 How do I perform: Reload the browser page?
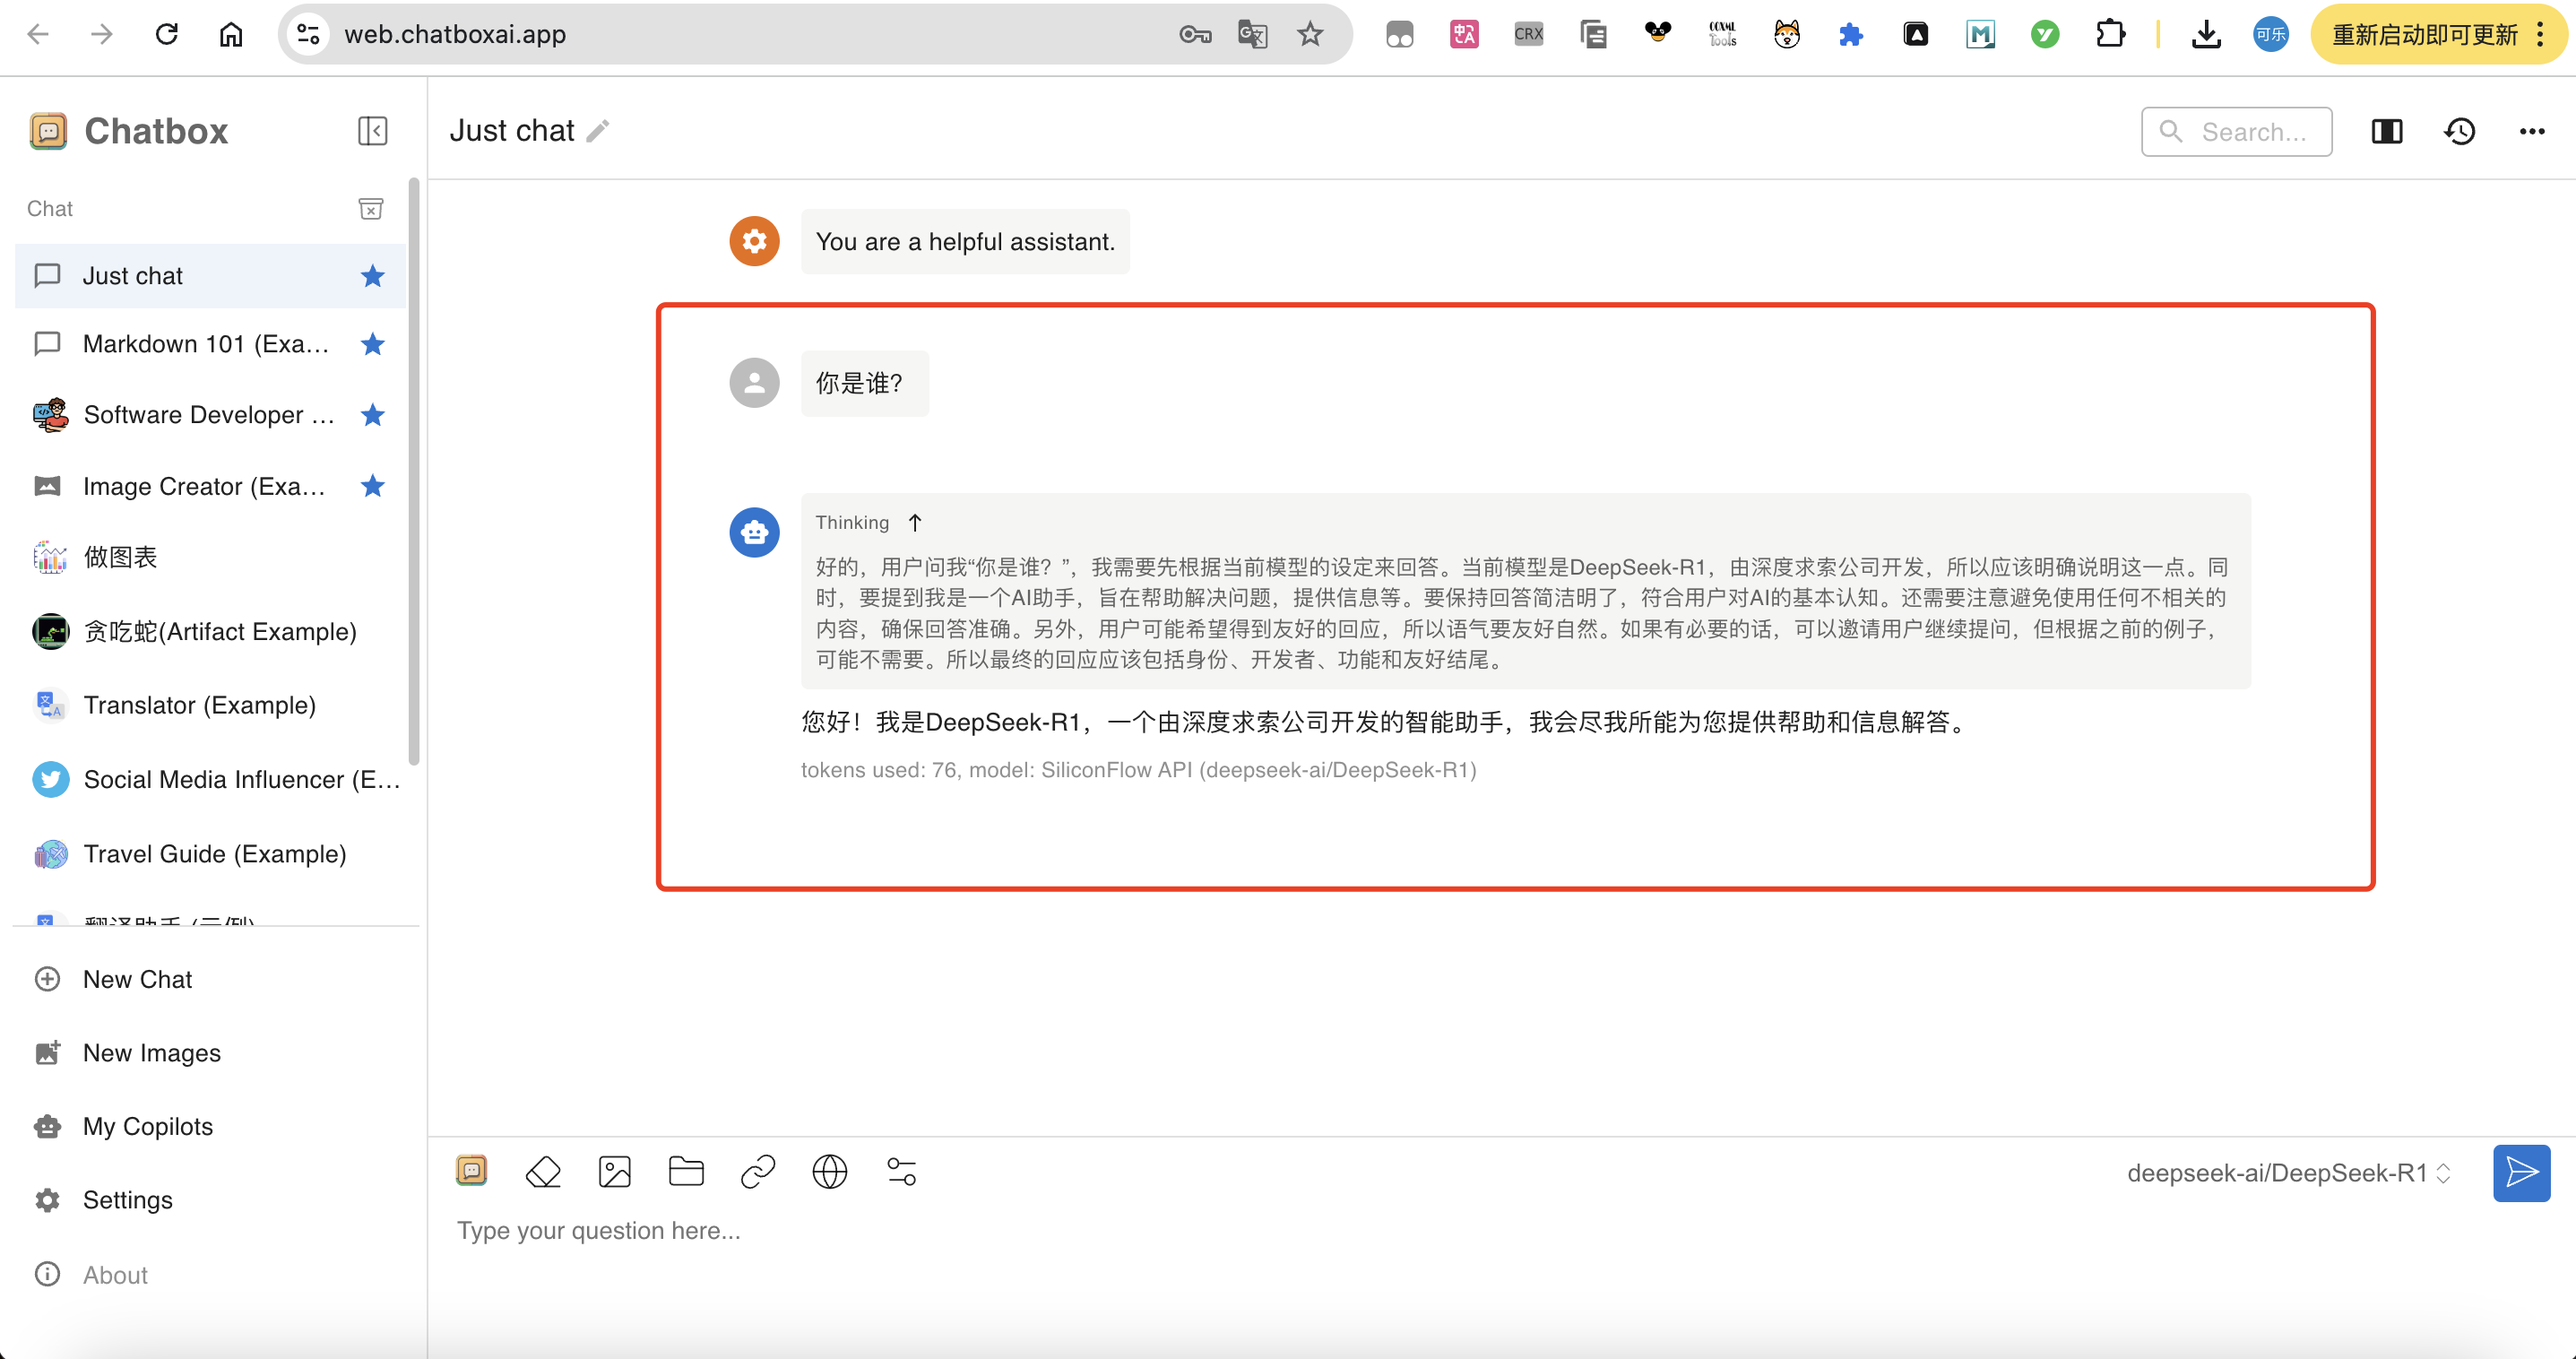click(x=167, y=34)
